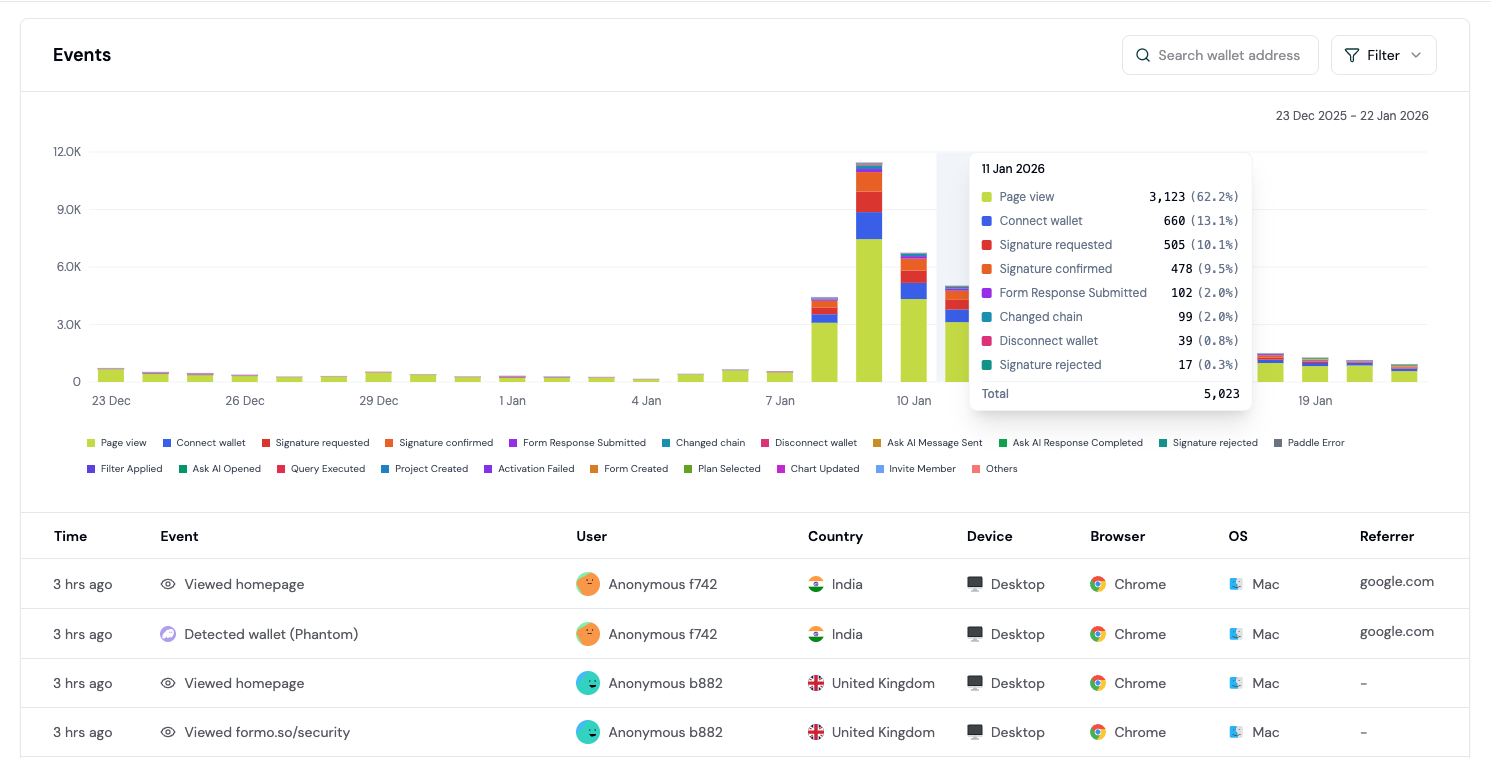Click the Mac OS icon in the first table row
The height and width of the screenshot is (758, 1491).
click(1236, 584)
